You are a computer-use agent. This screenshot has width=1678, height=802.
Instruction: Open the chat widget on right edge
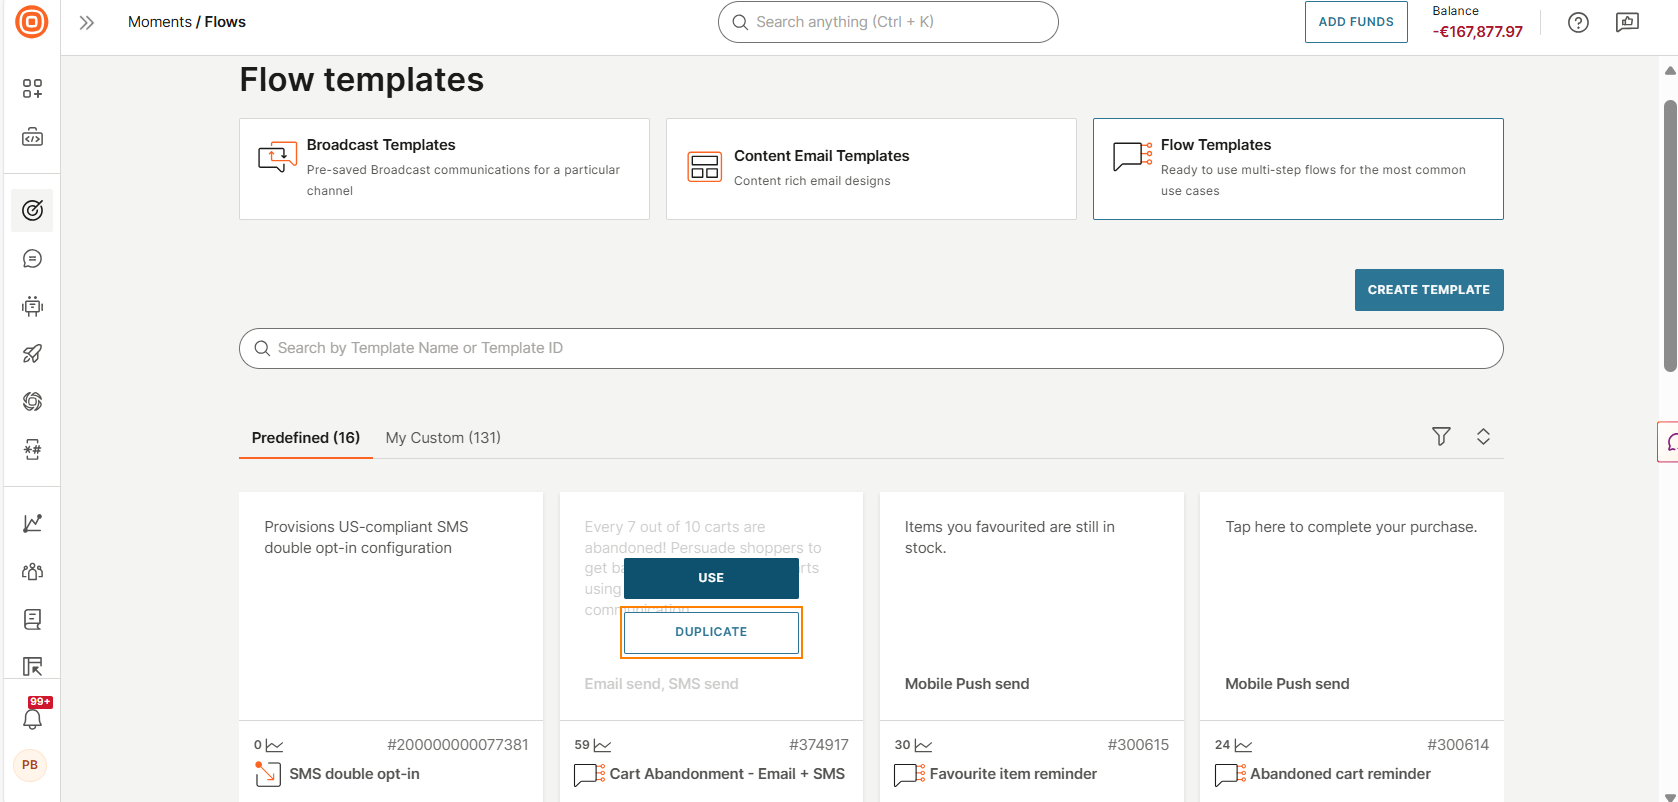1668,442
